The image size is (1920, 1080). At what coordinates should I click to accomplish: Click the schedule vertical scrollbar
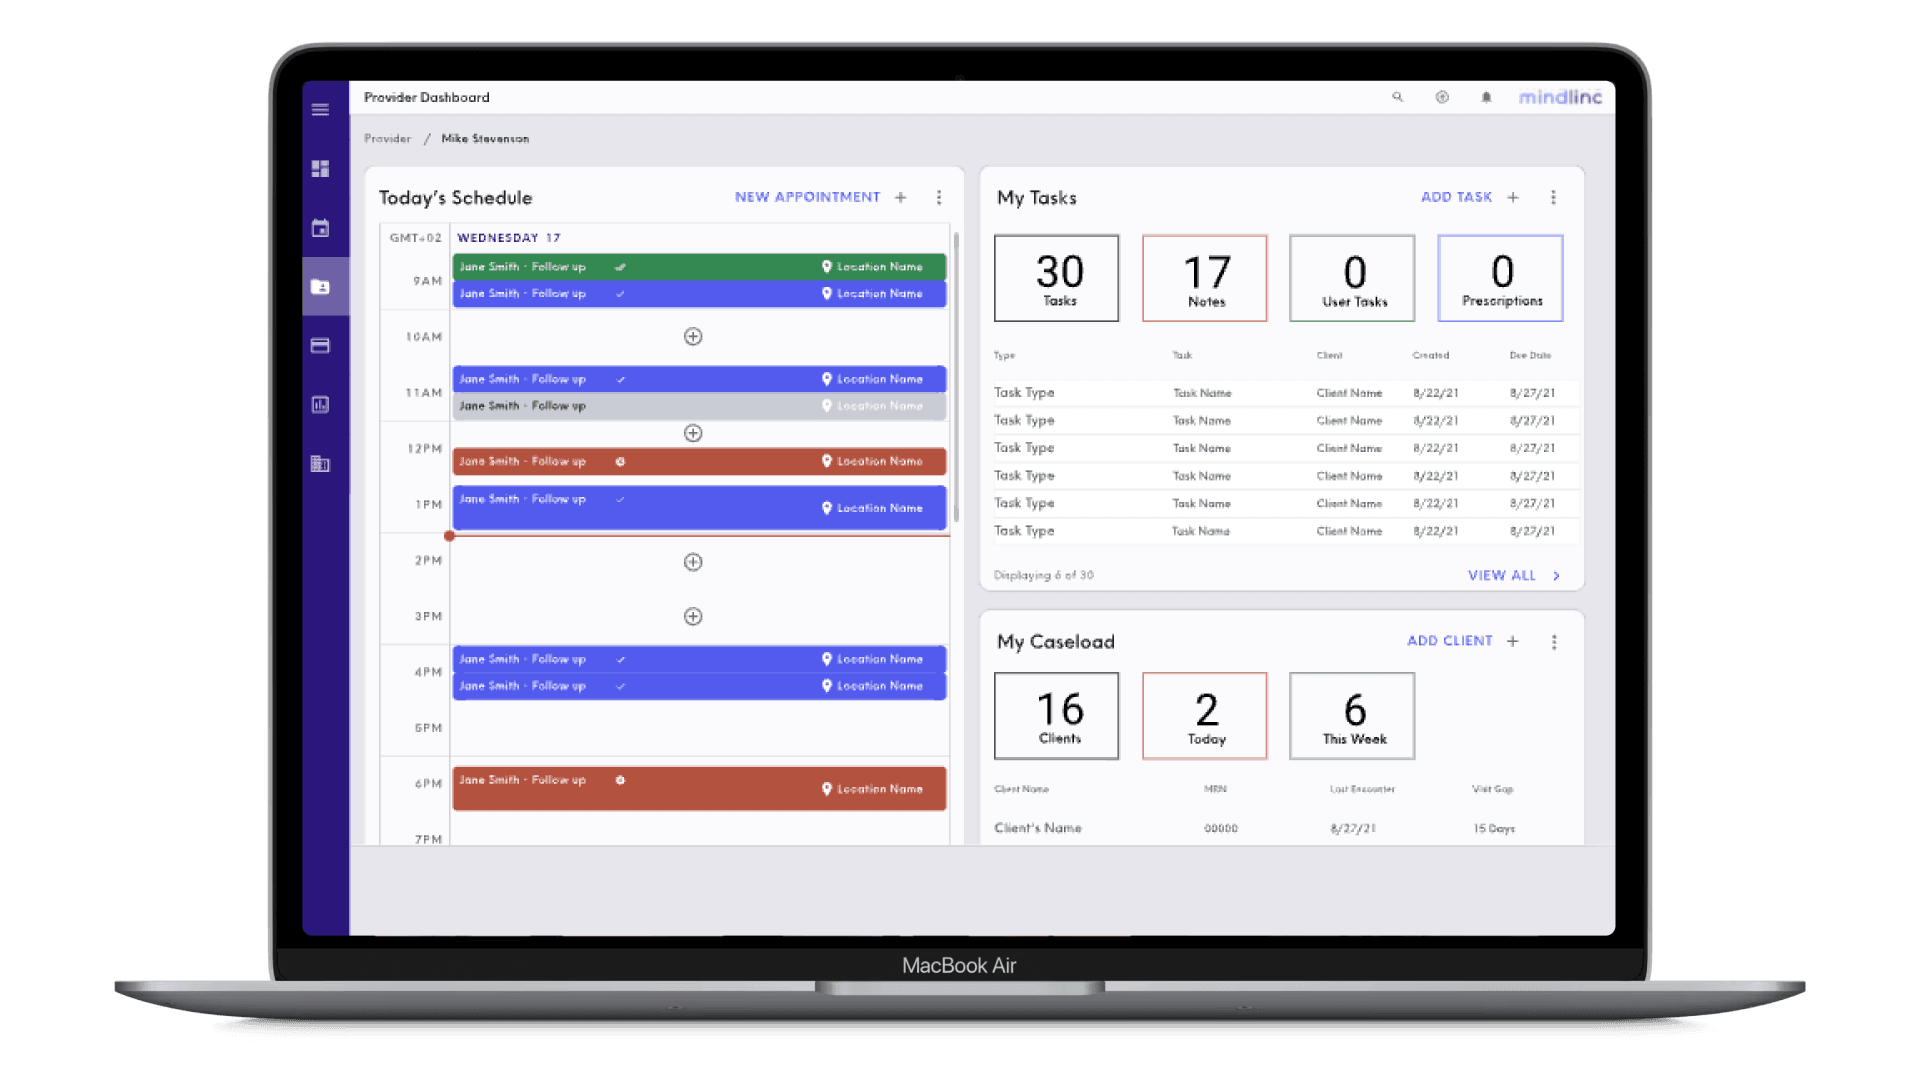(956, 377)
